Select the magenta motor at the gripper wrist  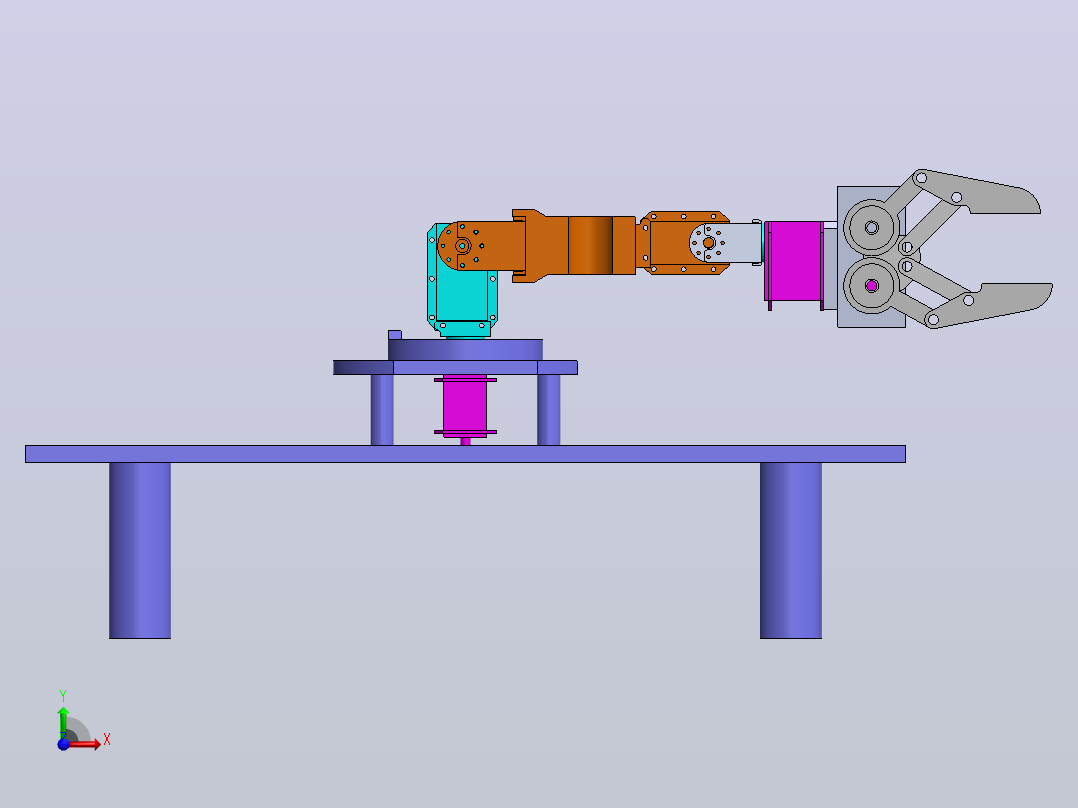tap(794, 262)
